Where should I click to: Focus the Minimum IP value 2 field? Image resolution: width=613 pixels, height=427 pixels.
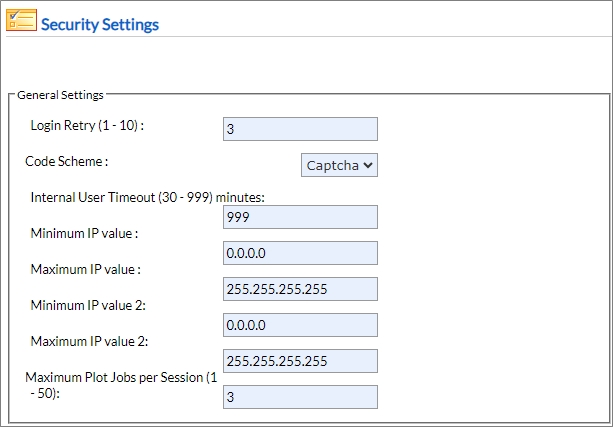point(301,325)
